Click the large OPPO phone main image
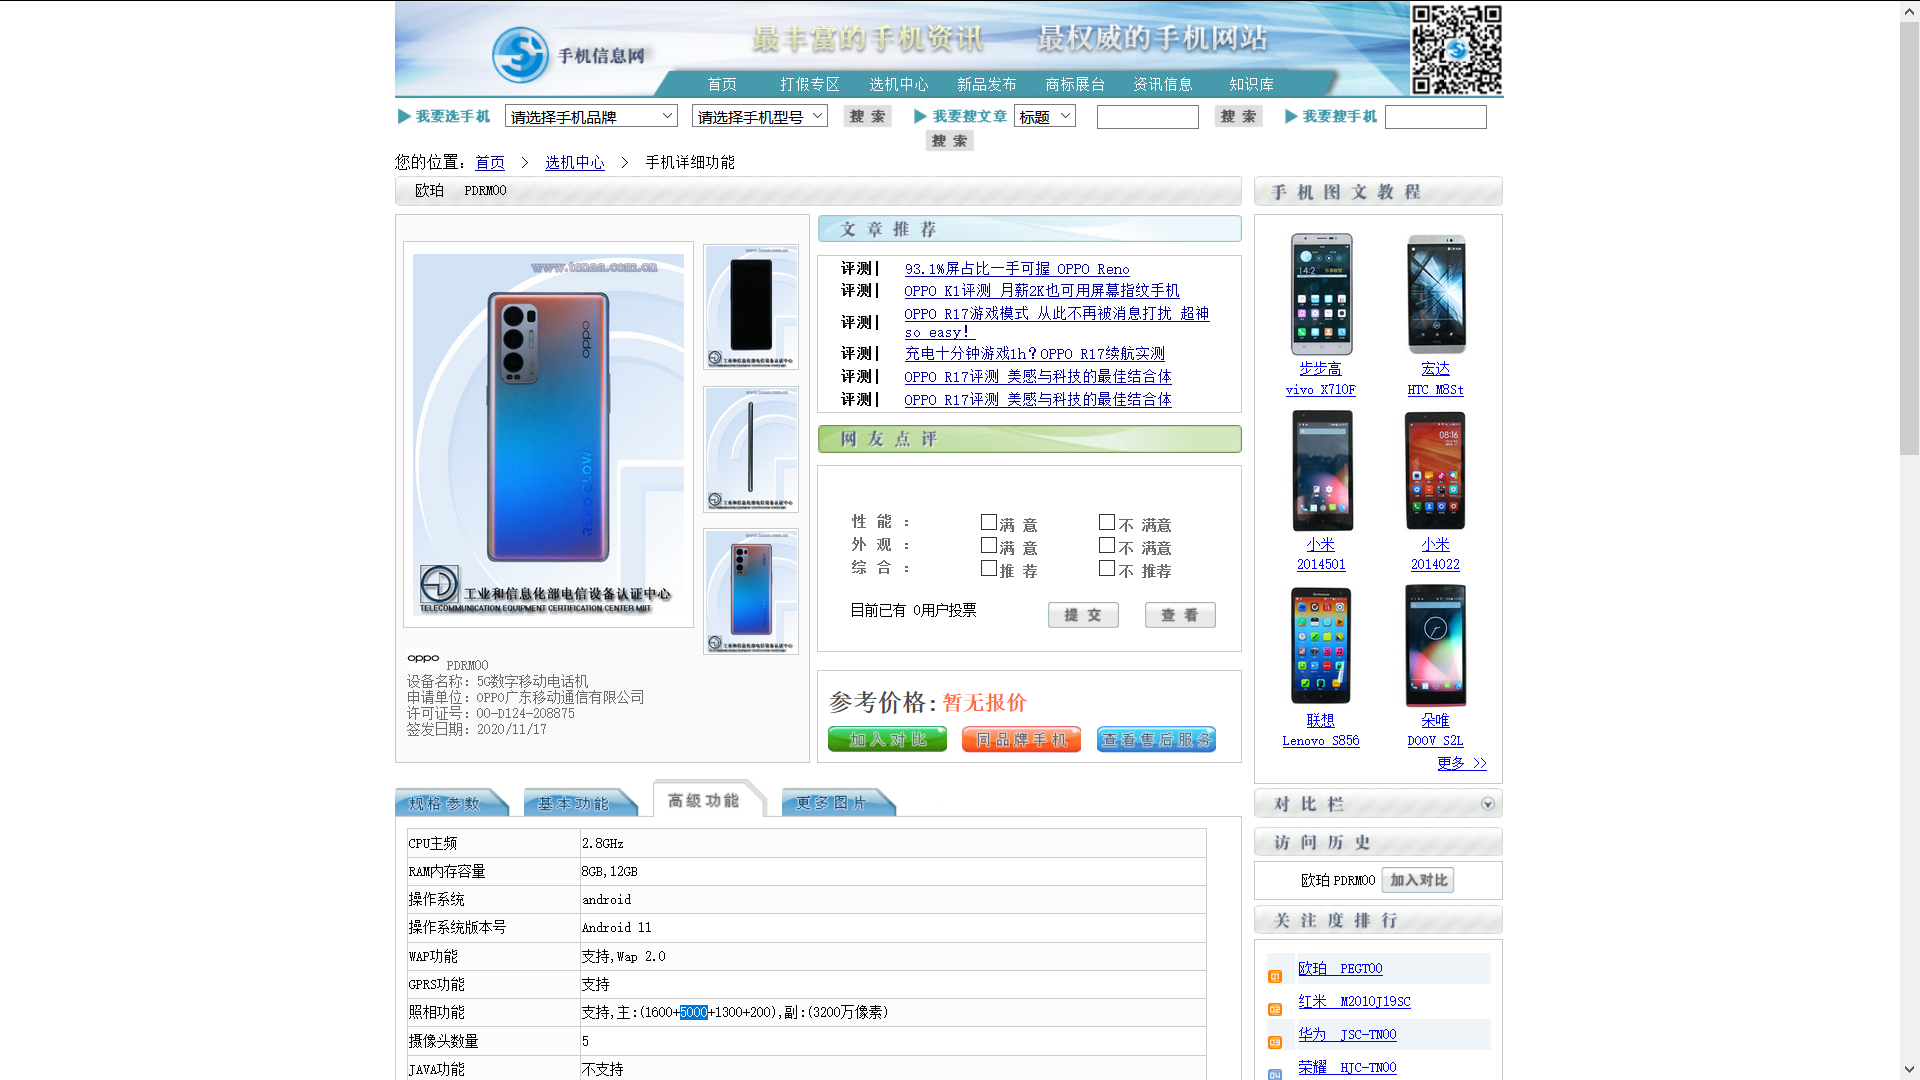 coord(548,434)
